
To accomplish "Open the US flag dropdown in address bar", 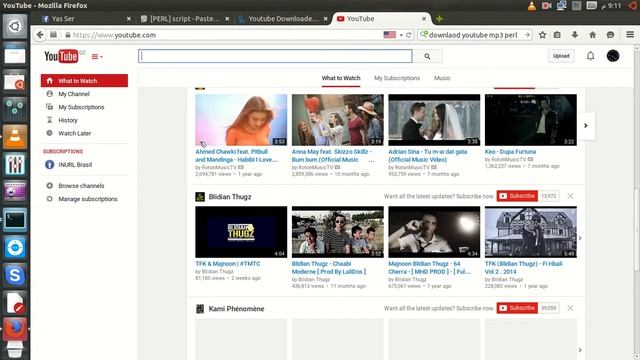I will pos(393,35).
